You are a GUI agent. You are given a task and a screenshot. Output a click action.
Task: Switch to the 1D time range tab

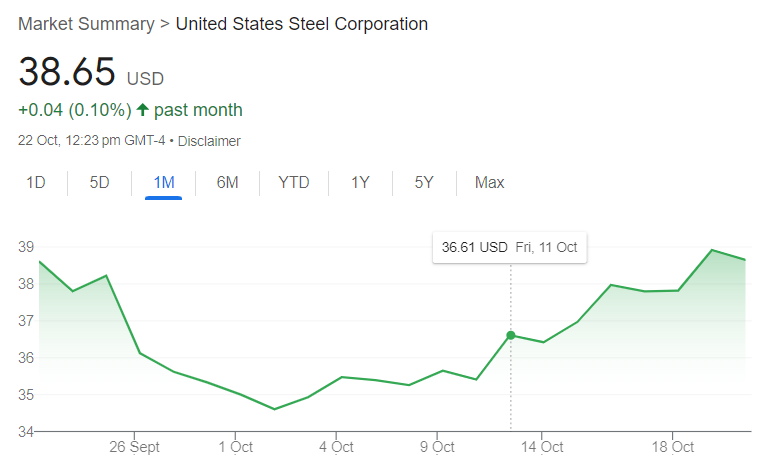tap(36, 183)
